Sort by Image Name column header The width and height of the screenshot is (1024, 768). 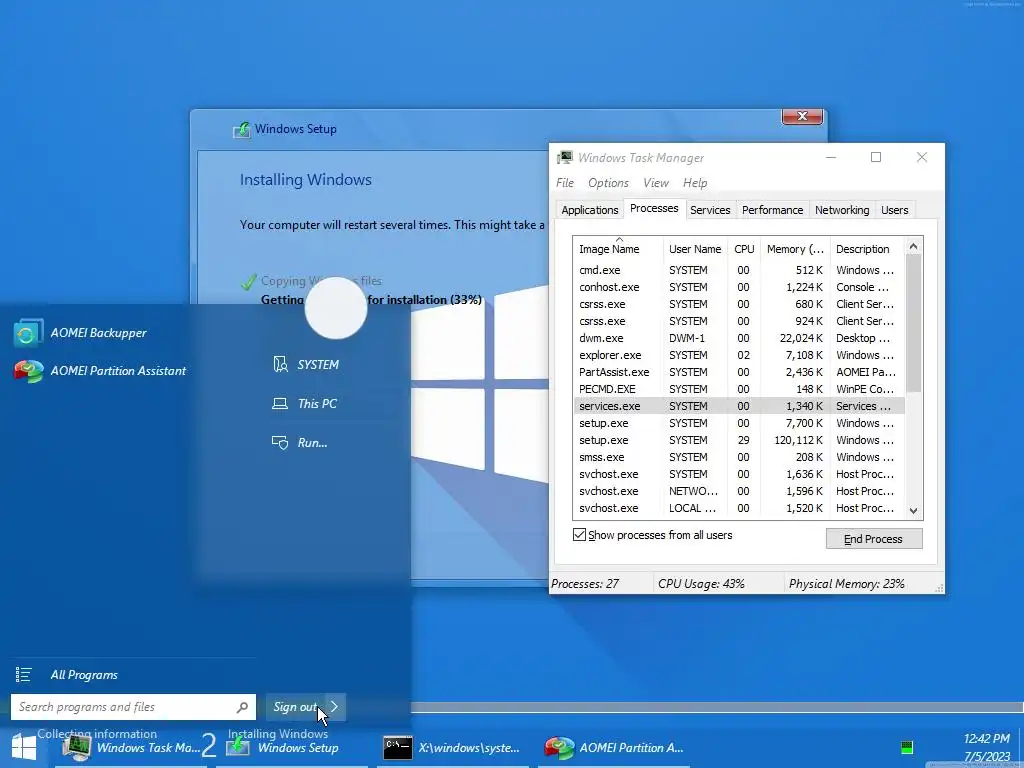618,249
